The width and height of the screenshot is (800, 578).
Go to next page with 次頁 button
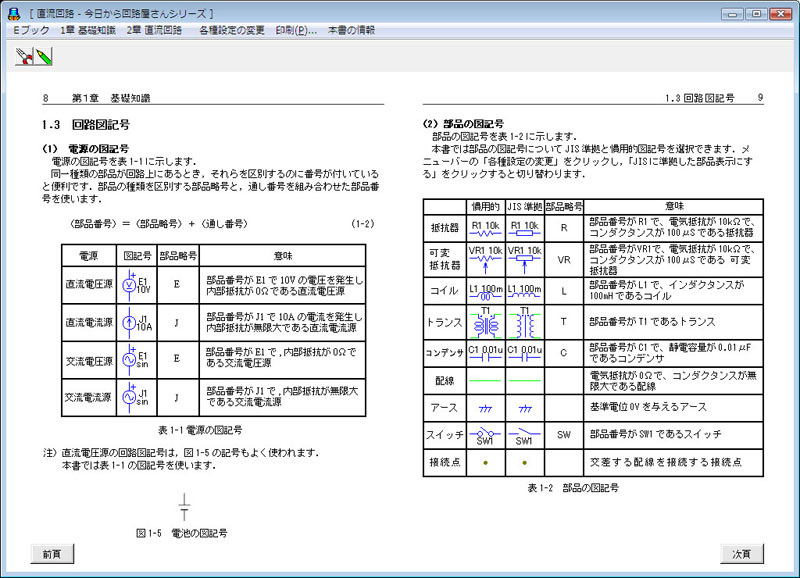(741, 553)
